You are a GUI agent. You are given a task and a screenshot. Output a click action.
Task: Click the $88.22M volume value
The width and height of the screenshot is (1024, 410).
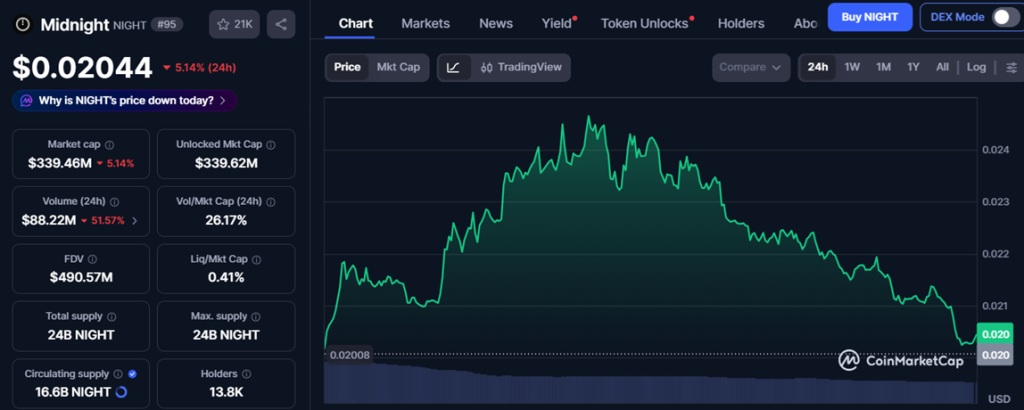(x=50, y=221)
